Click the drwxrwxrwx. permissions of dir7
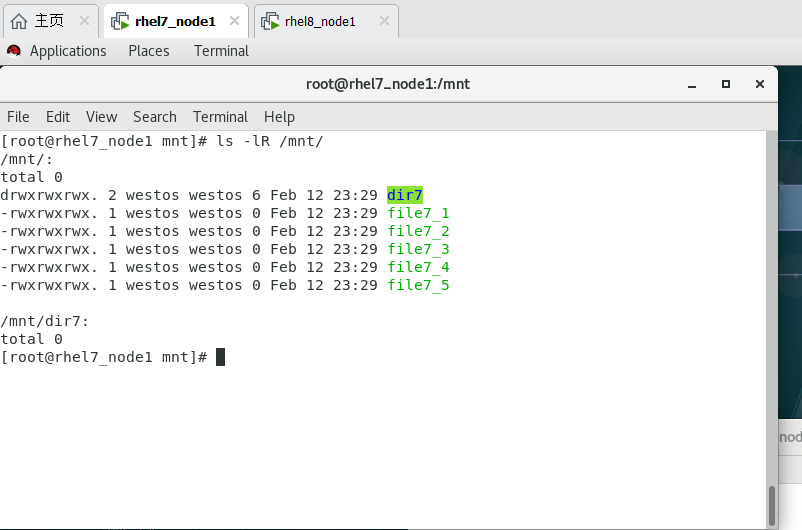This screenshot has height=530, width=802. click(49, 195)
